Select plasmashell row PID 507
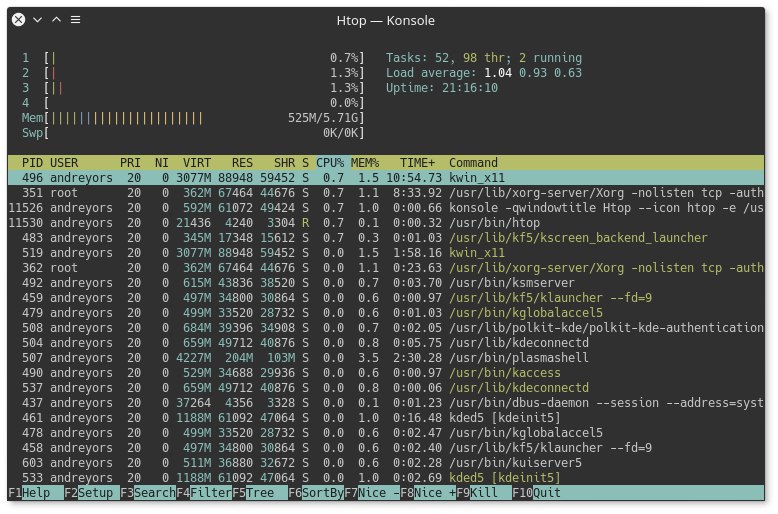The width and height of the screenshot is (778, 514). coord(386,358)
